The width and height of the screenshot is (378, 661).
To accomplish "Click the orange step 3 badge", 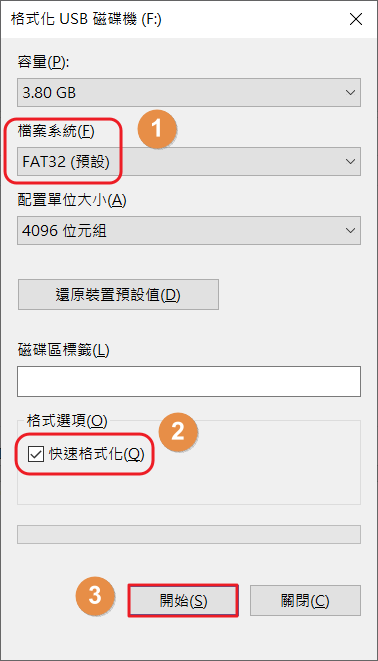I will click(x=95, y=596).
